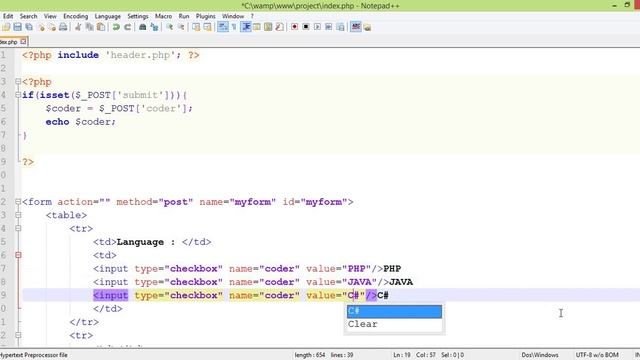640x360 pixels.
Task: Open a file with the toolbar Open icon
Action: click(x=6, y=27)
